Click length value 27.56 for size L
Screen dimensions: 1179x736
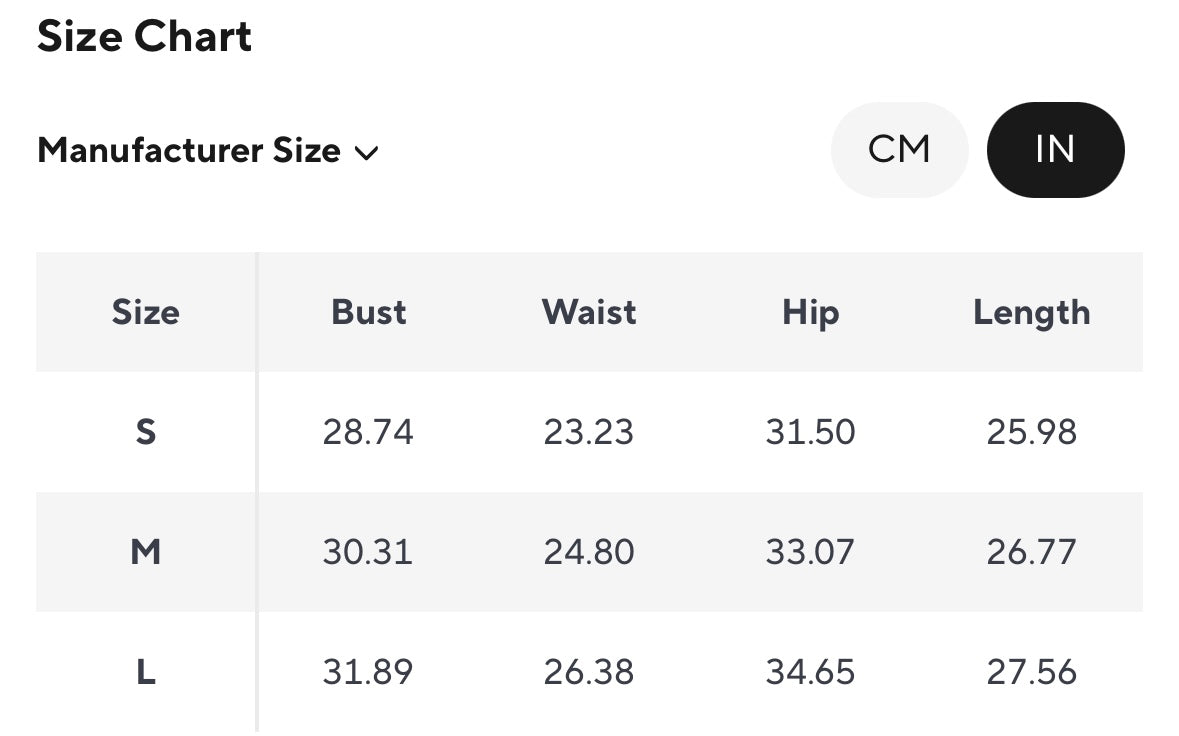(x=1031, y=672)
